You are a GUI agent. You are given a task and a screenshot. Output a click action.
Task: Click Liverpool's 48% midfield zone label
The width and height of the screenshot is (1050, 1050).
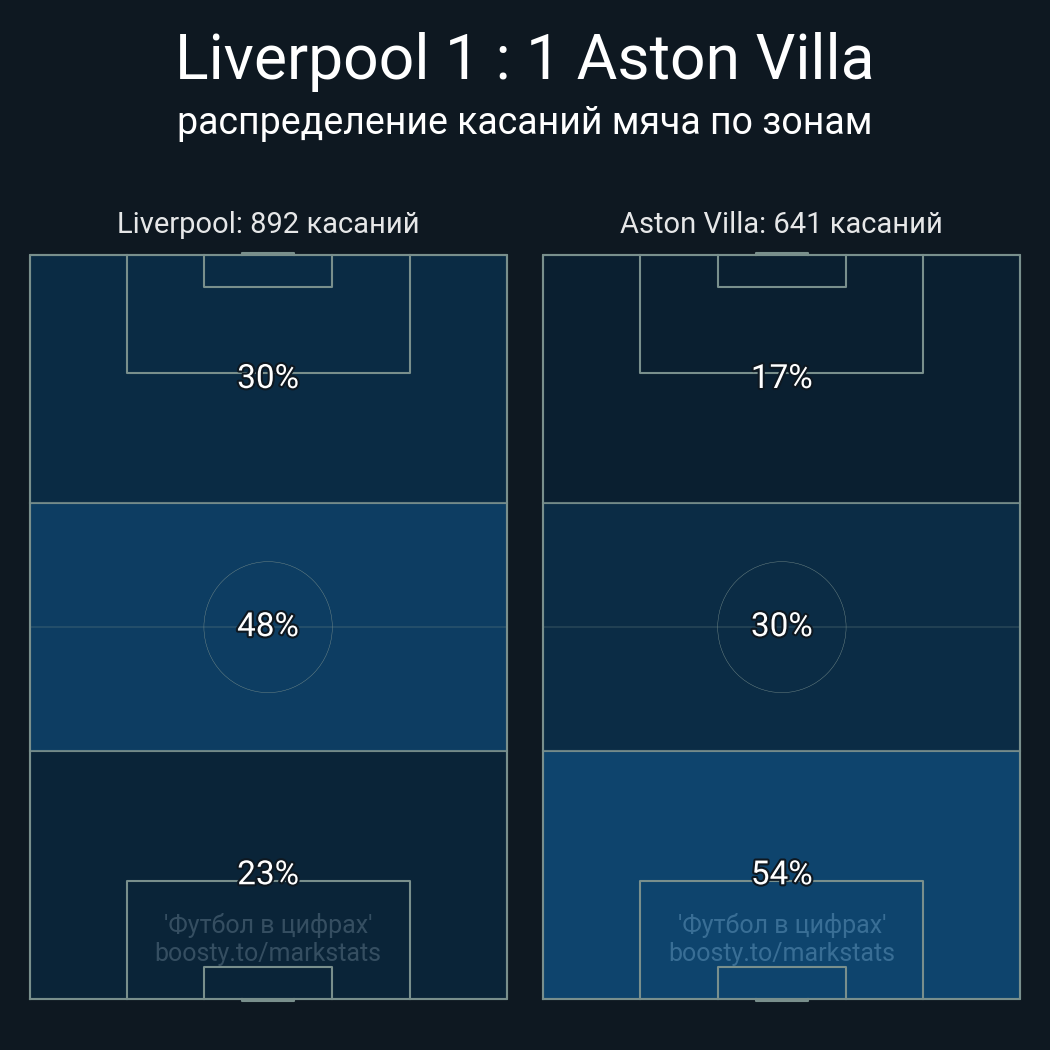click(x=268, y=626)
